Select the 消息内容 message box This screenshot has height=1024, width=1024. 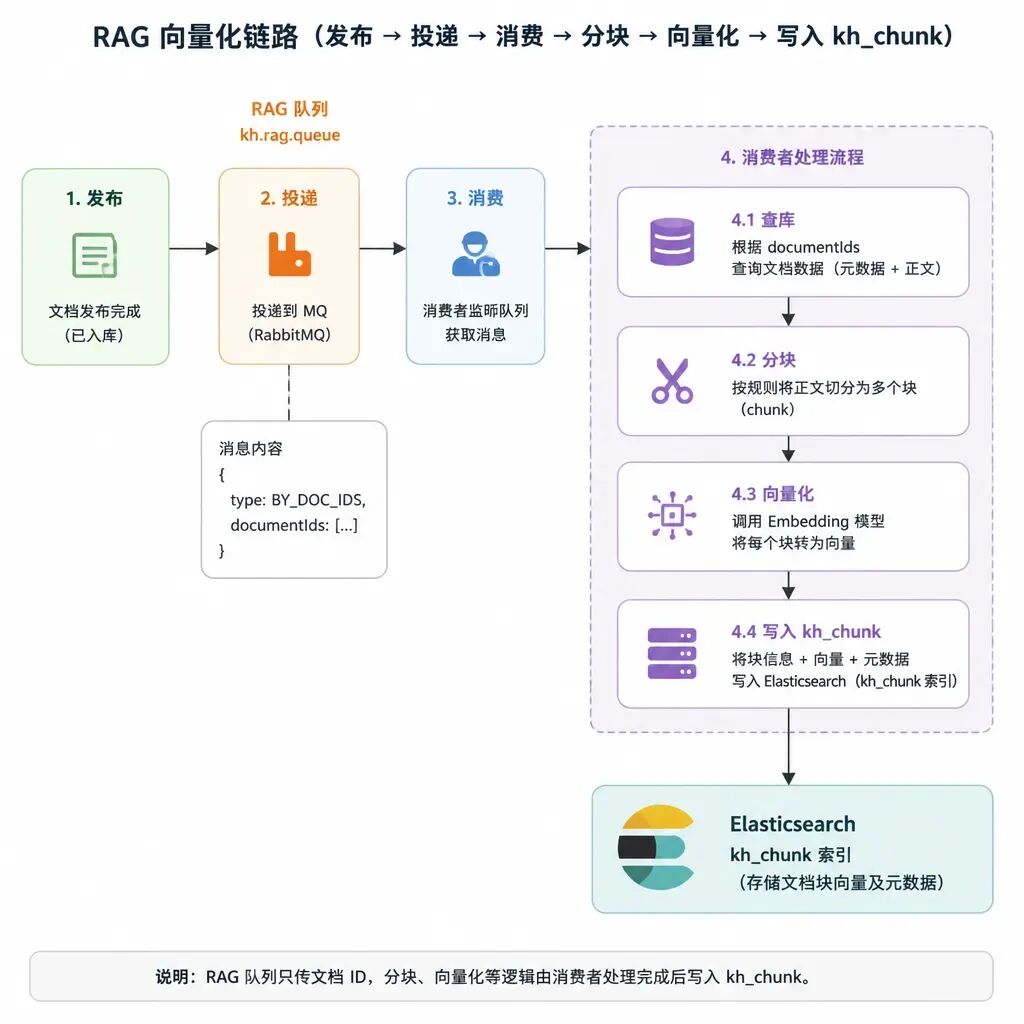coord(294,500)
